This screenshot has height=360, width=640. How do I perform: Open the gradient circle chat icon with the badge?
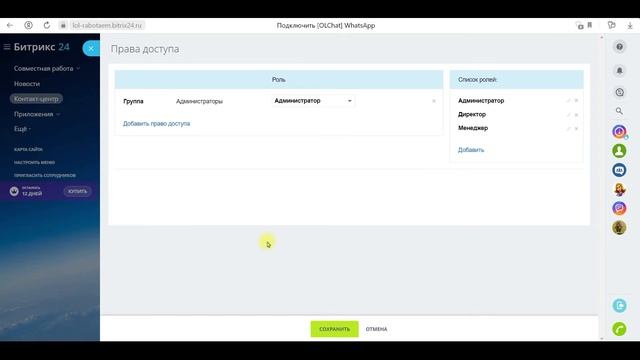pos(620,132)
